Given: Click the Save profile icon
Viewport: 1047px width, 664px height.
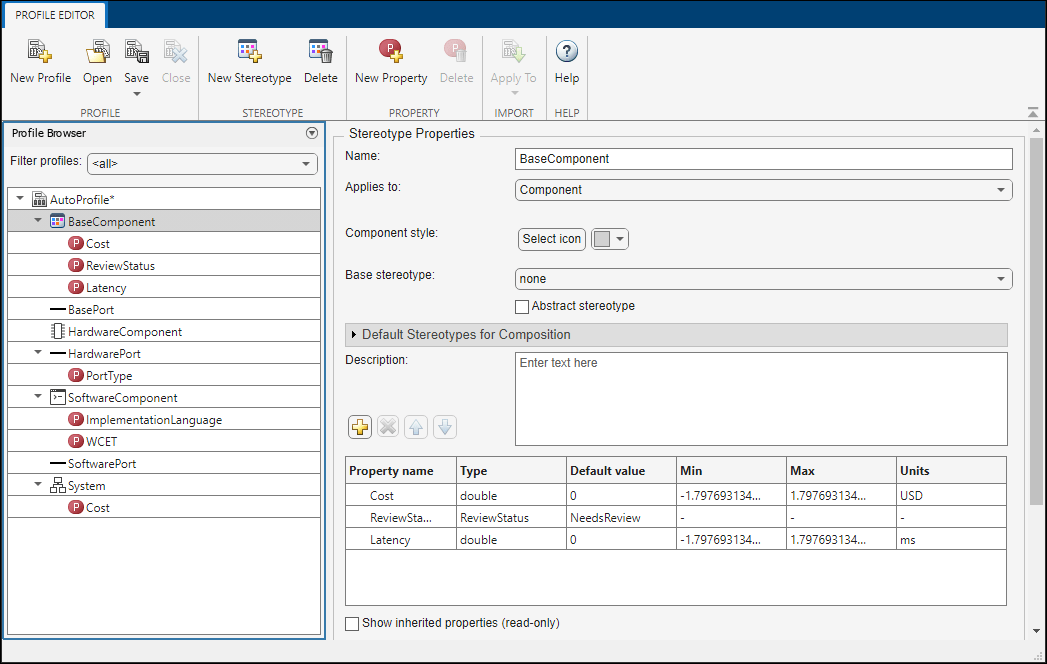Looking at the screenshot, I should pyautogui.click(x=136, y=53).
